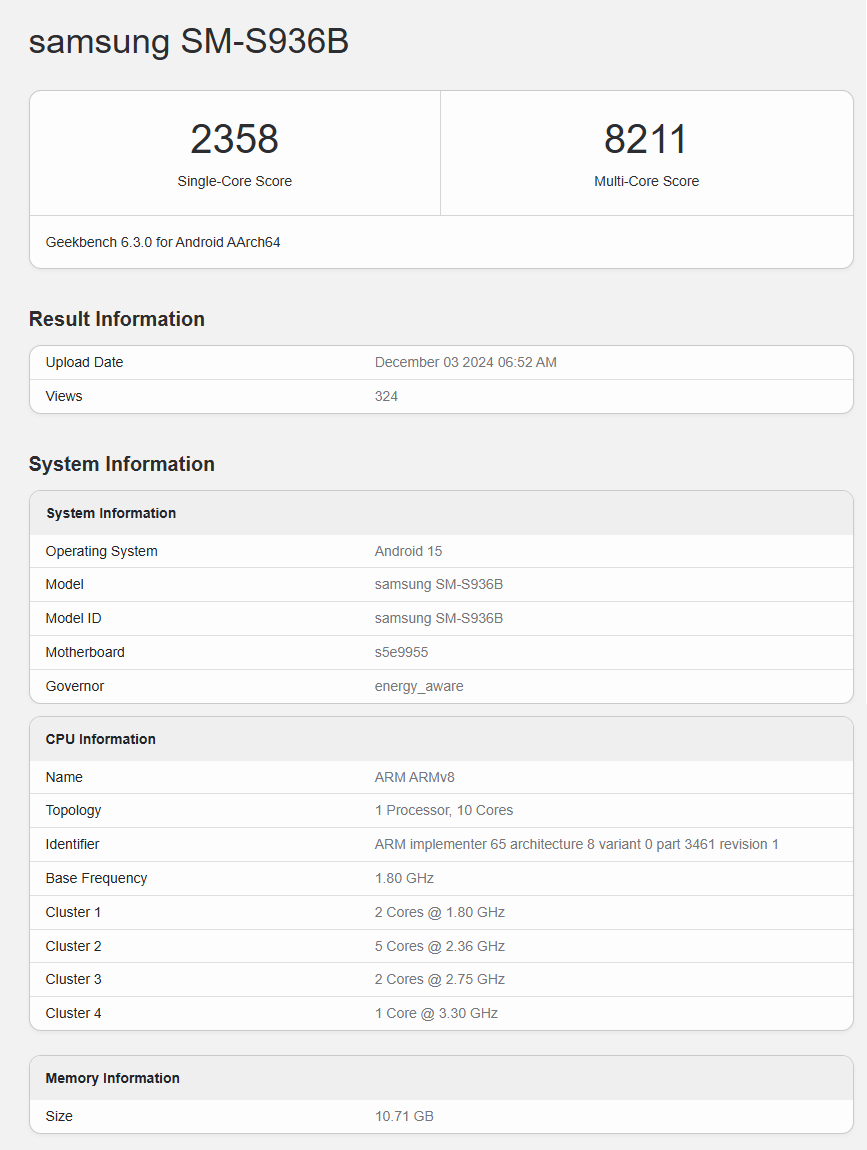The image size is (867, 1150).
Task: Click the Geekbench 6.3.0 for Android text
Action: click(163, 242)
